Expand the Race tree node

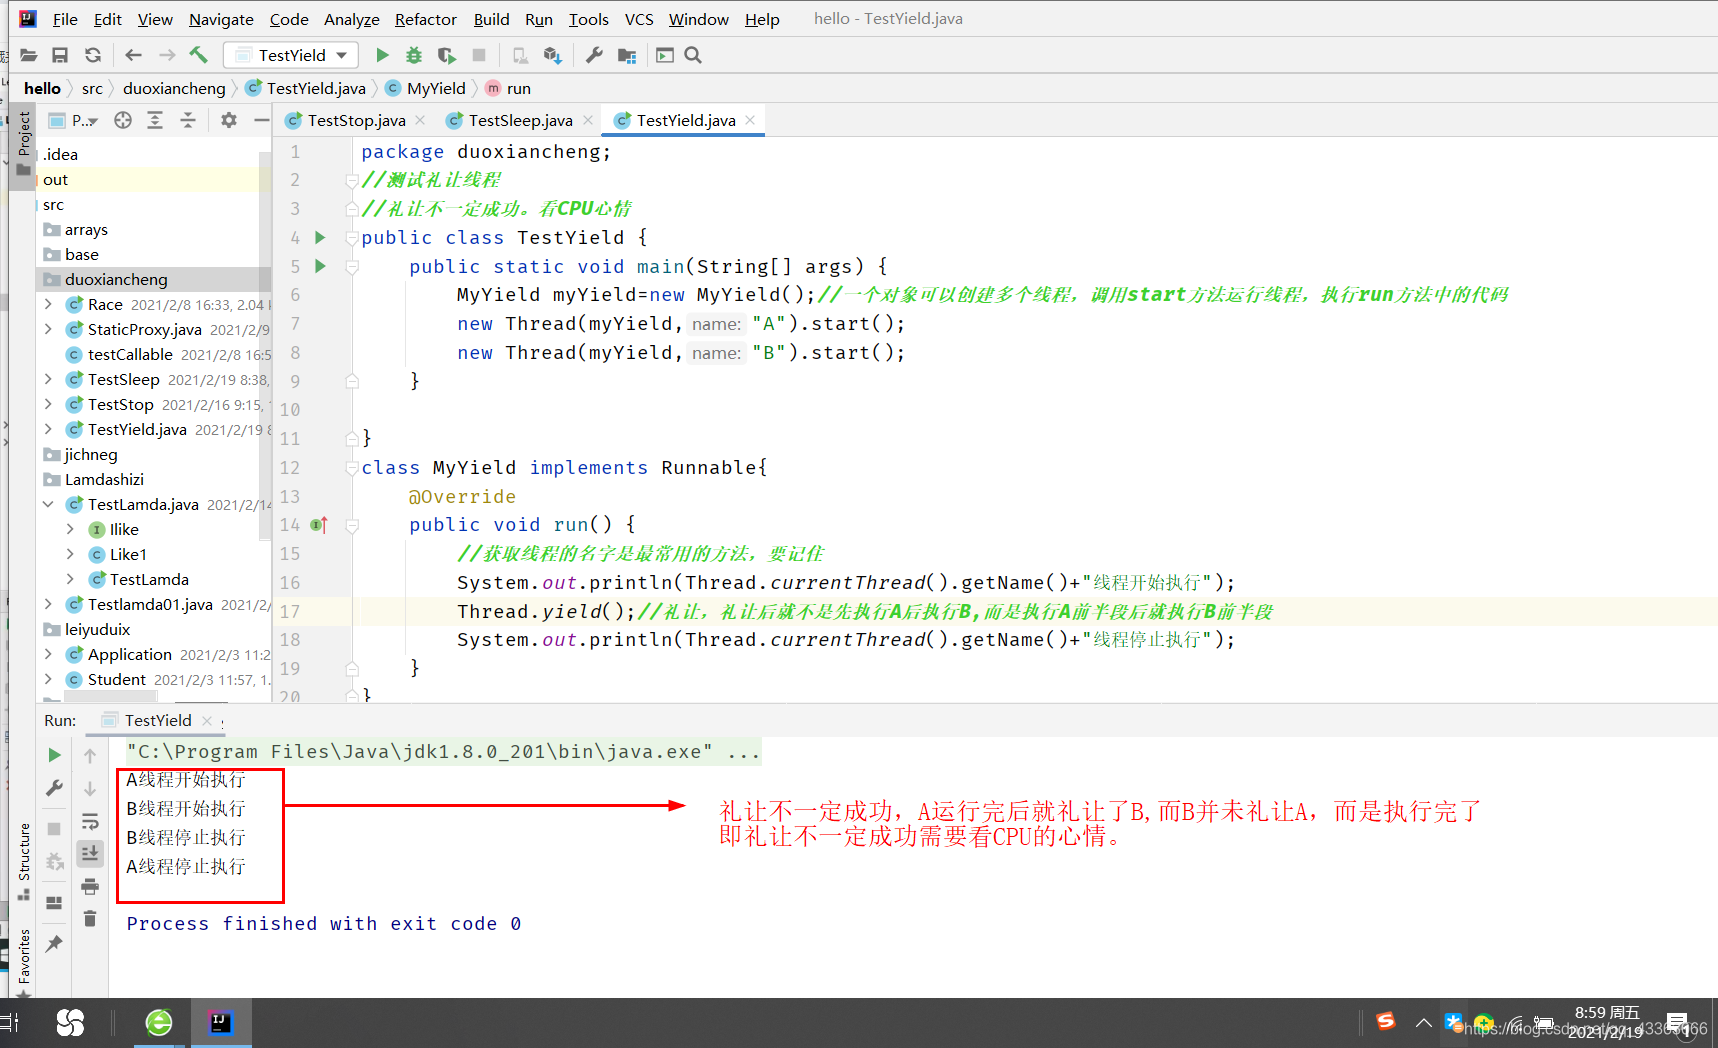pos(48,304)
